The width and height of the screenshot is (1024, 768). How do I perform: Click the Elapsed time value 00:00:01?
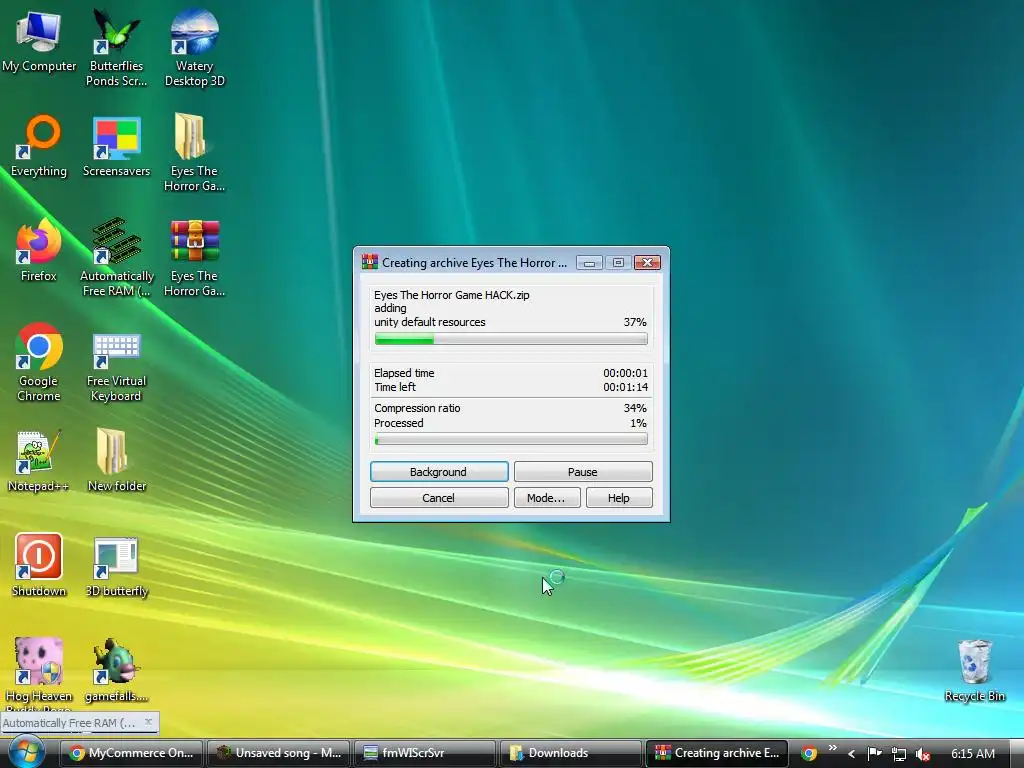[626, 373]
